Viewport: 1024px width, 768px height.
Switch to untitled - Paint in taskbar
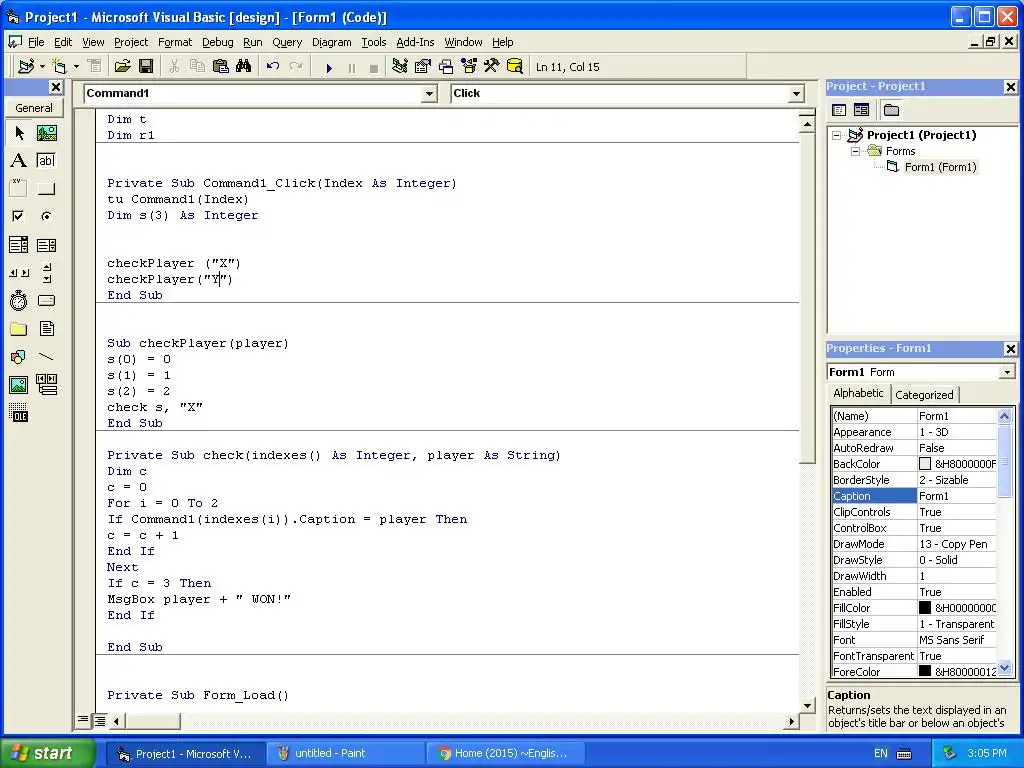click(345, 753)
